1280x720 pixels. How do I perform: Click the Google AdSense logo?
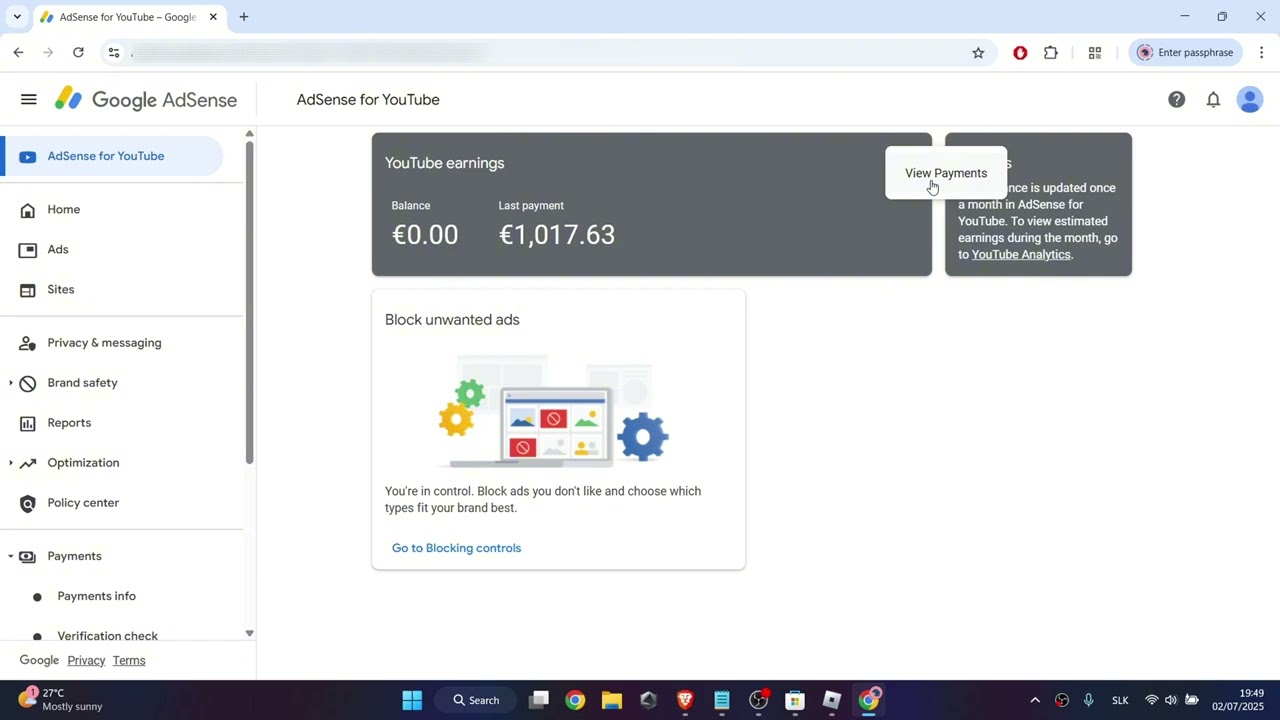(x=146, y=99)
